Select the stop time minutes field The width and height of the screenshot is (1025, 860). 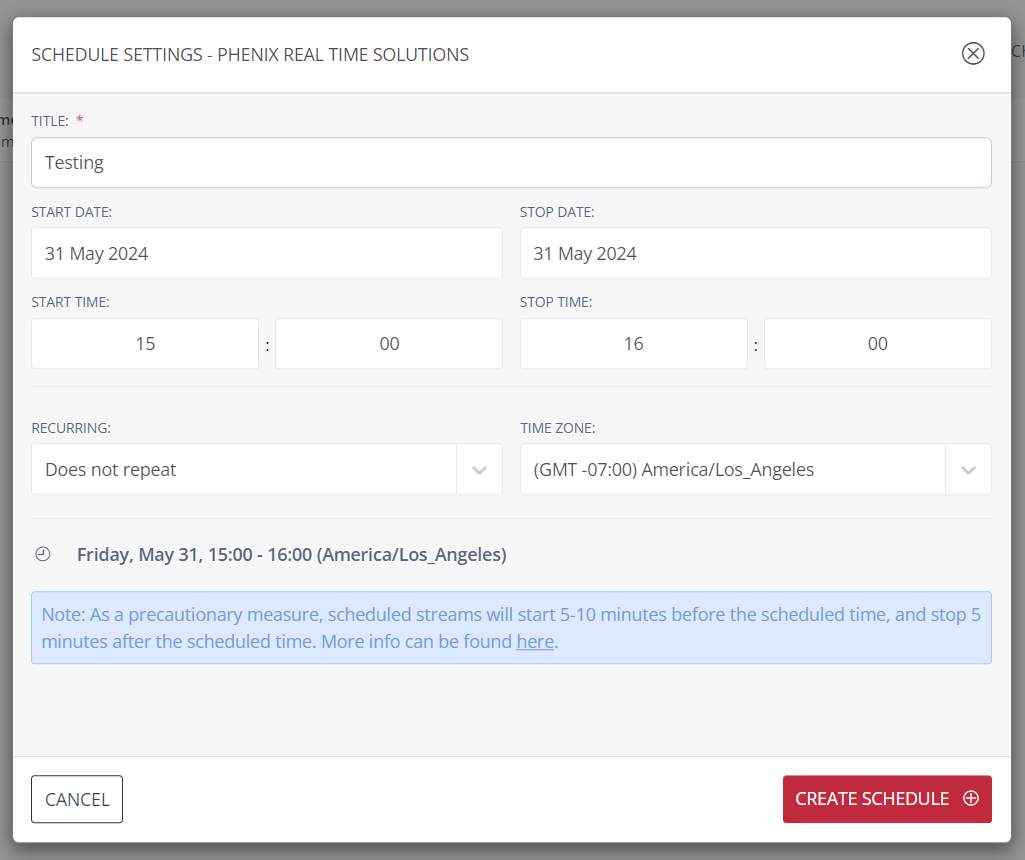pos(878,344)
